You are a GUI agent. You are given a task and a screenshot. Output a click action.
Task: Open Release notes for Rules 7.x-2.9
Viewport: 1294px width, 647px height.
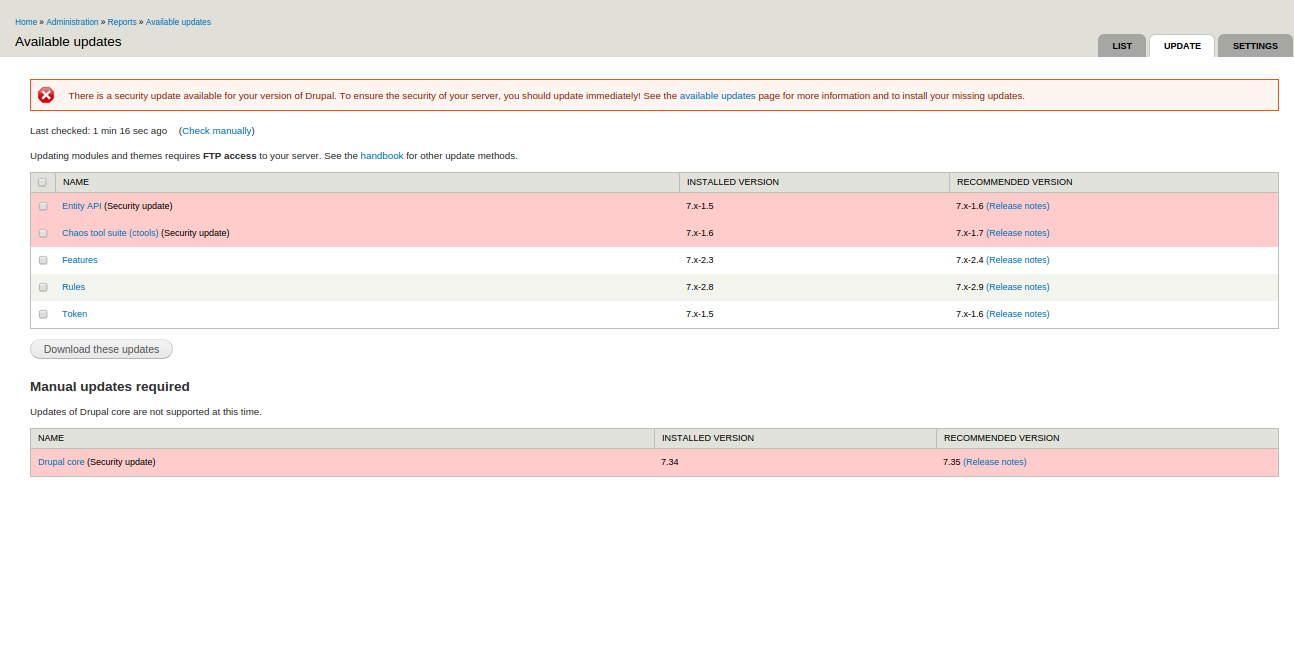coord(1018,287)
